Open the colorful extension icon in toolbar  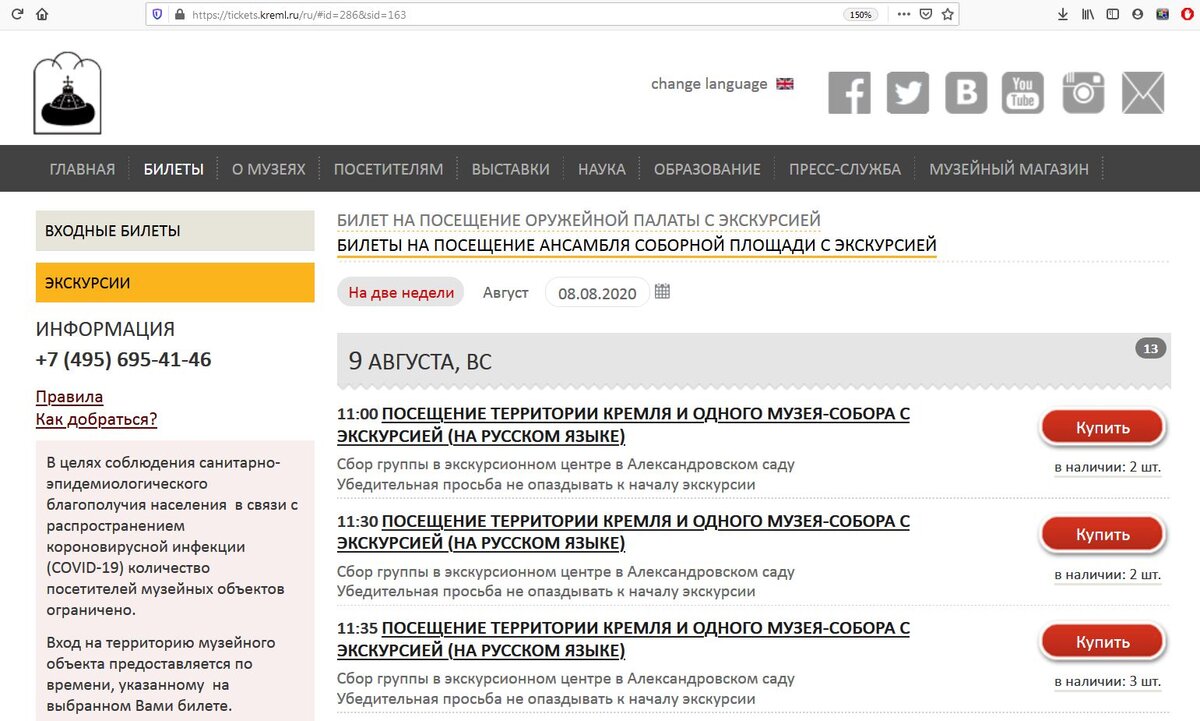pos(1163,15)
